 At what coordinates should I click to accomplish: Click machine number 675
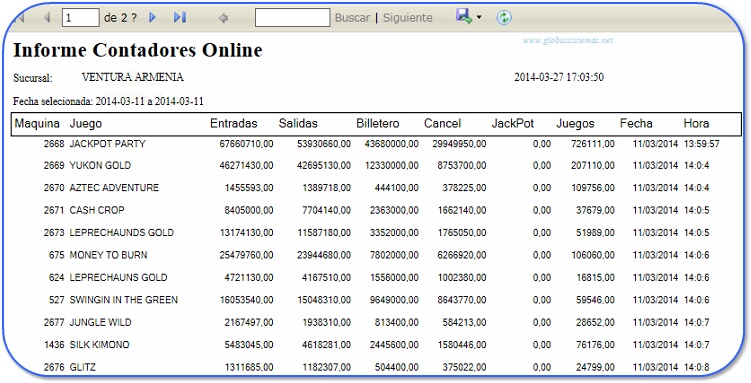[x=57, y=255]
